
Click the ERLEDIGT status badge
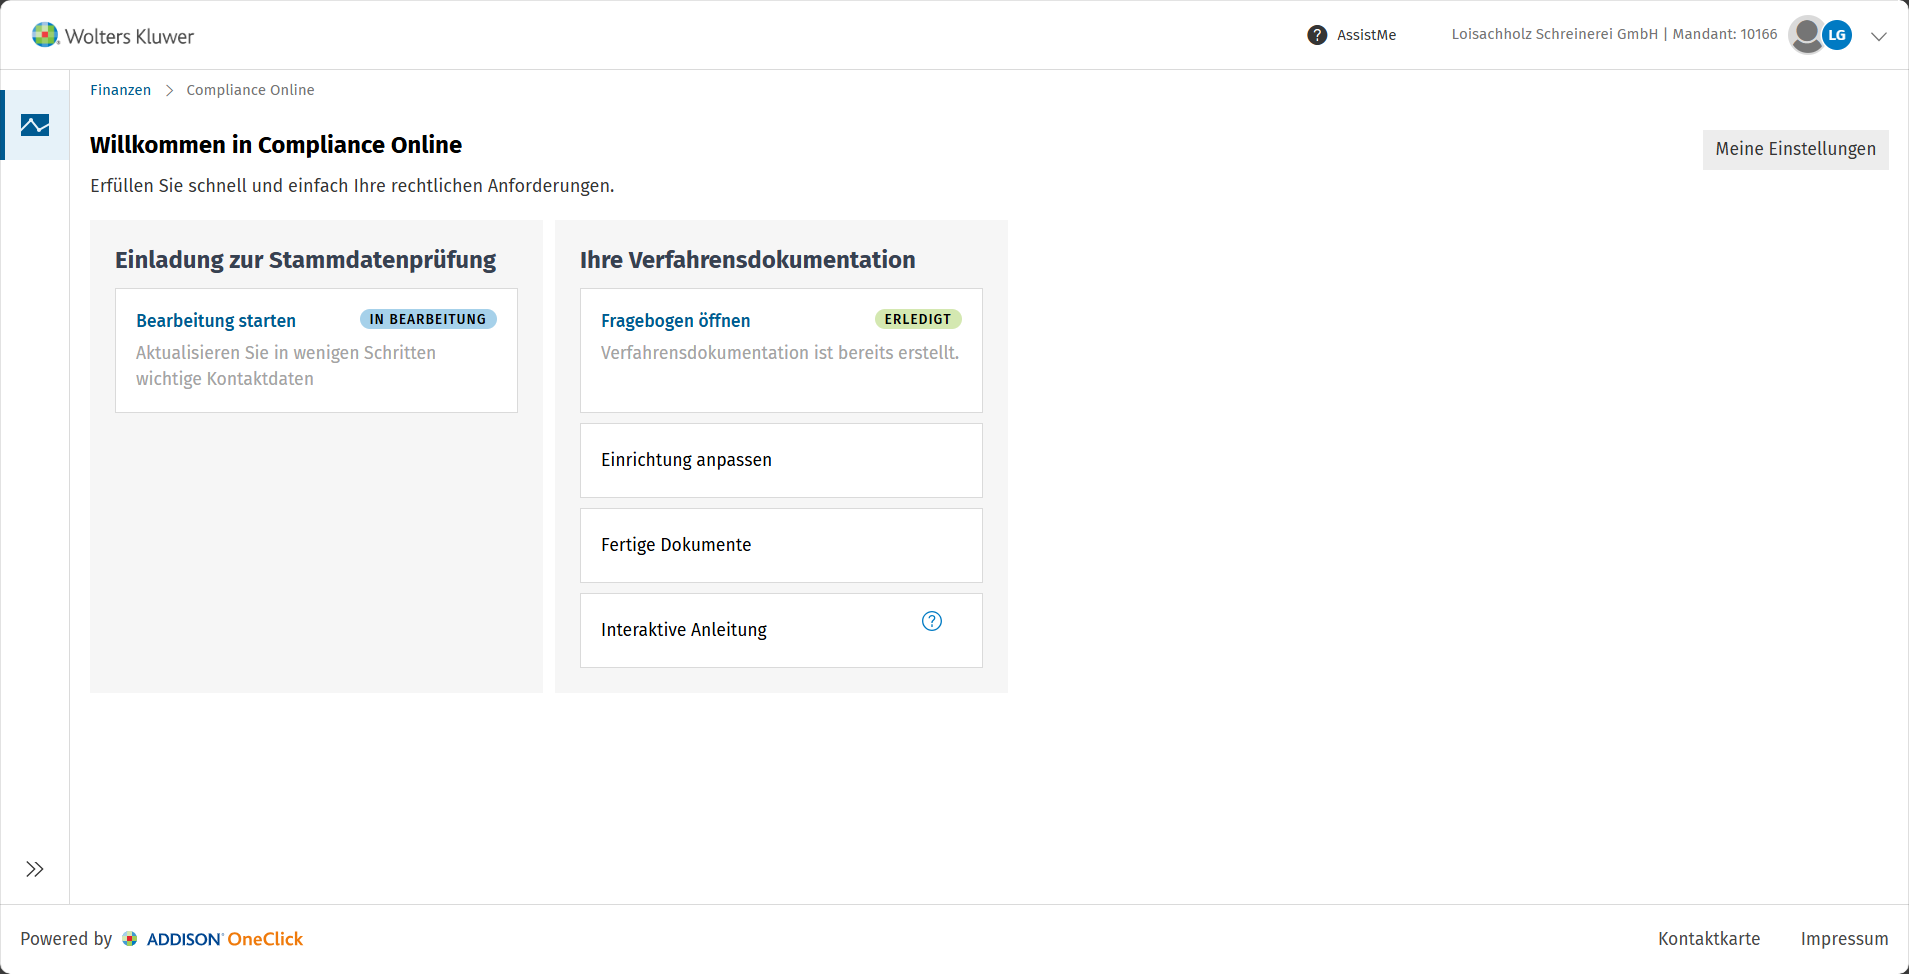pyautogui.click(x=918, y=319)
